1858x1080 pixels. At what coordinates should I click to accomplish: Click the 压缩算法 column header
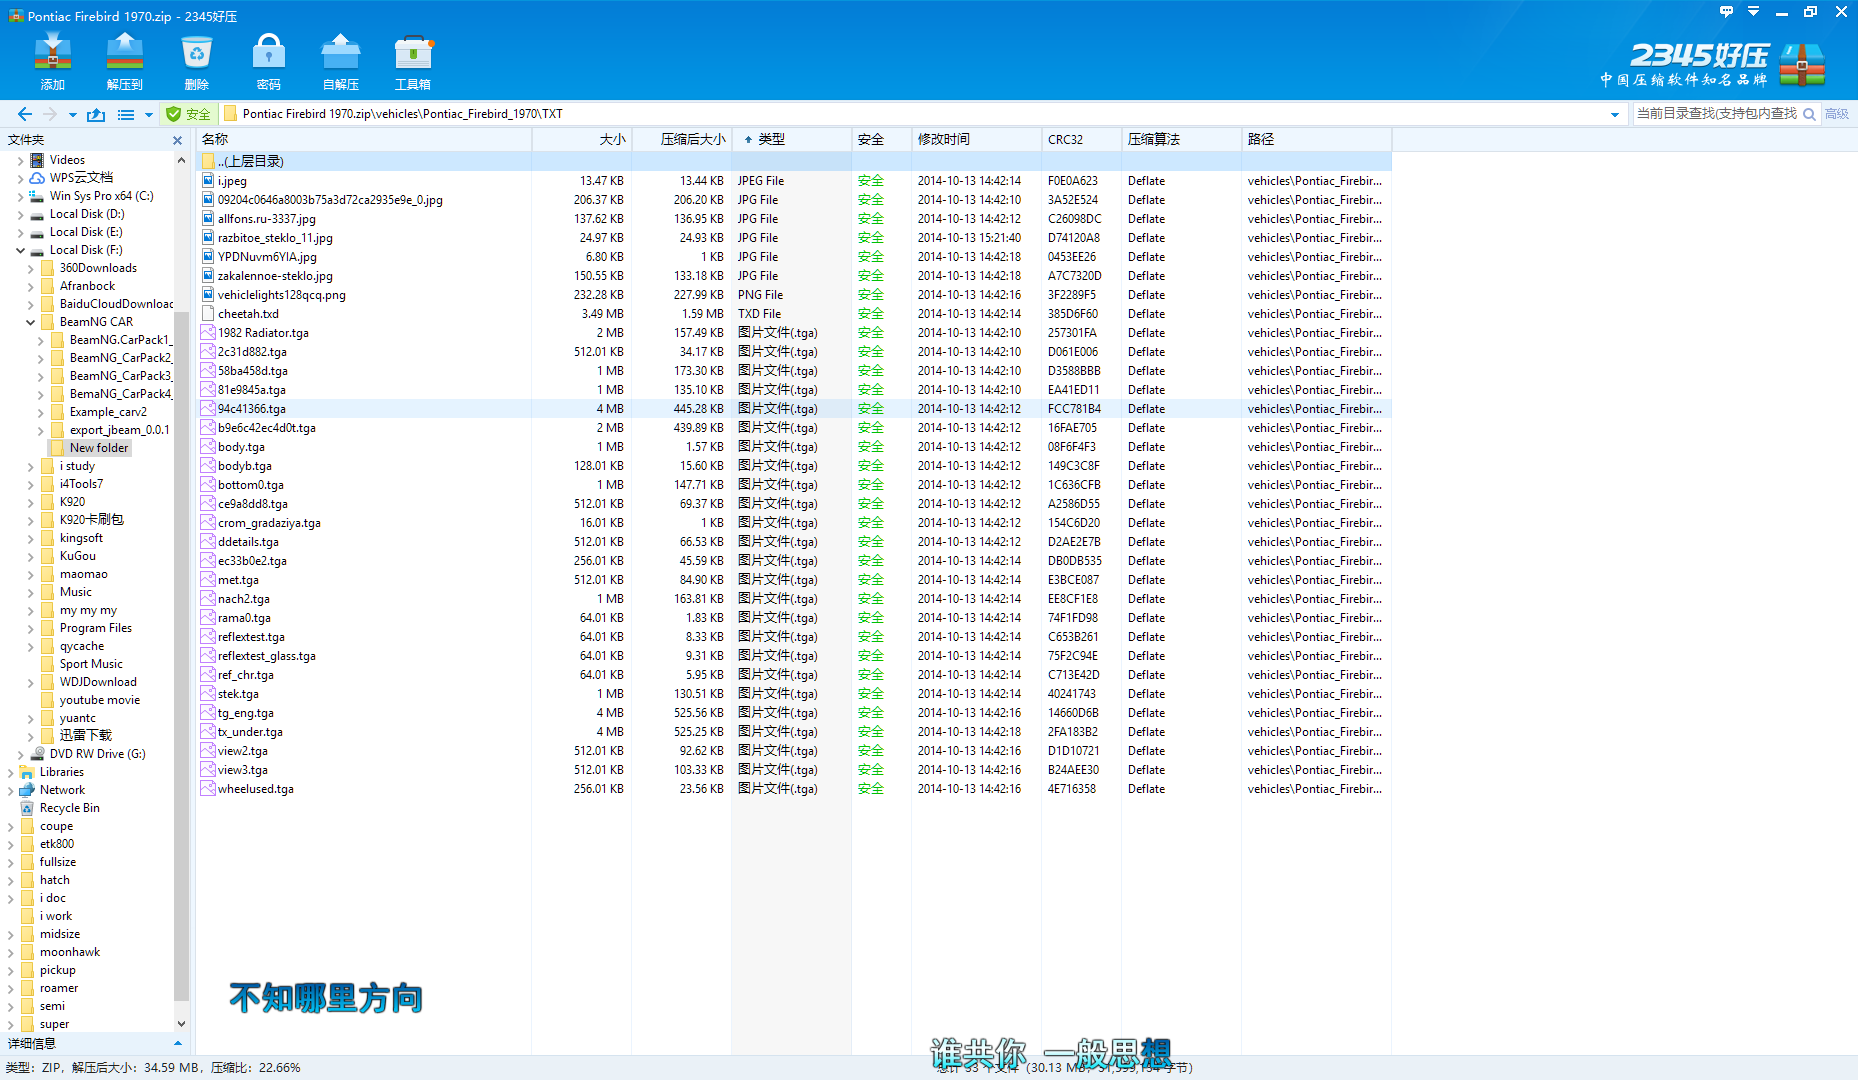1181,139
